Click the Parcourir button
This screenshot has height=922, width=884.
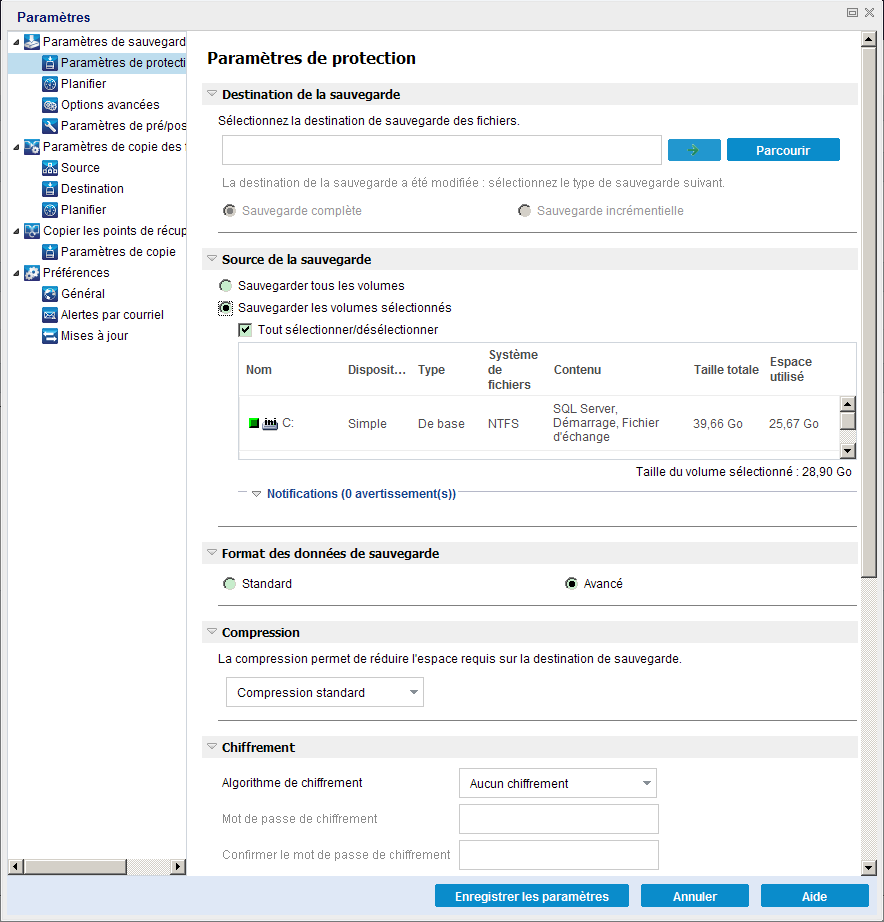pyautogui.click(x=783, y=150)
